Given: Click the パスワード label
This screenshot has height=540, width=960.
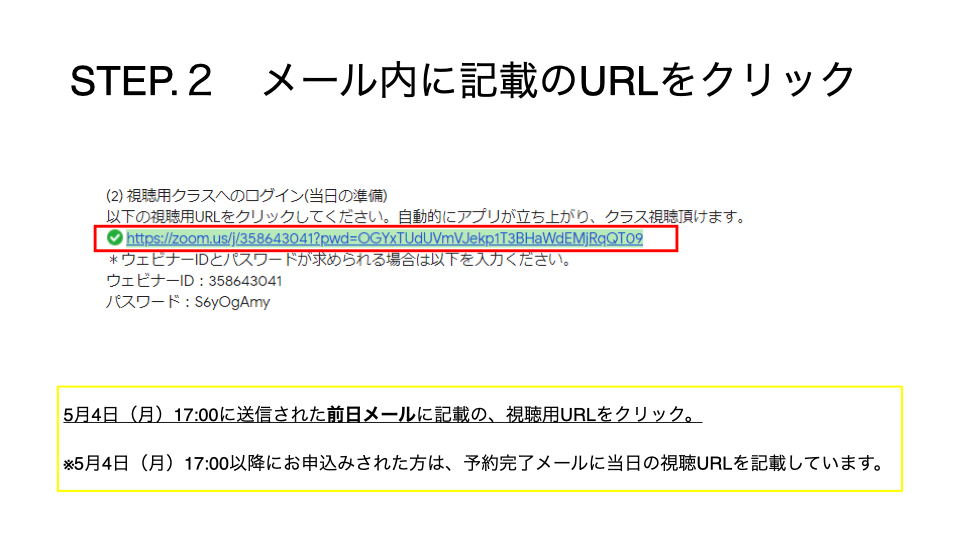Looking at the screenshot, I should [x=143, y=302].
